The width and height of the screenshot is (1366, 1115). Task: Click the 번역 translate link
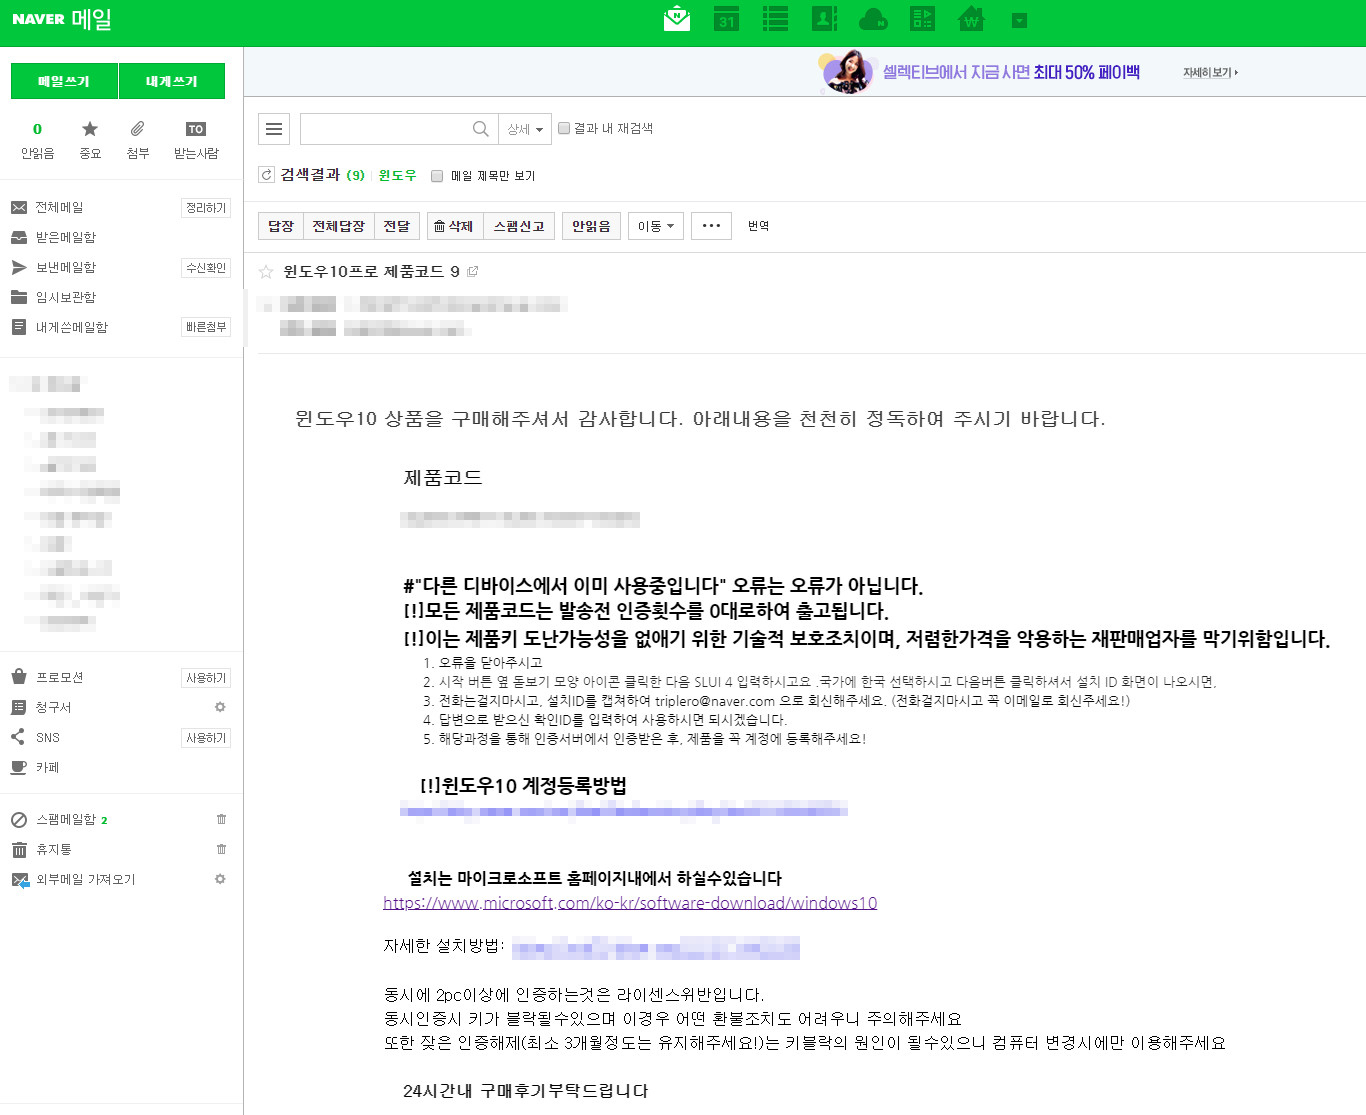(759, 226)
